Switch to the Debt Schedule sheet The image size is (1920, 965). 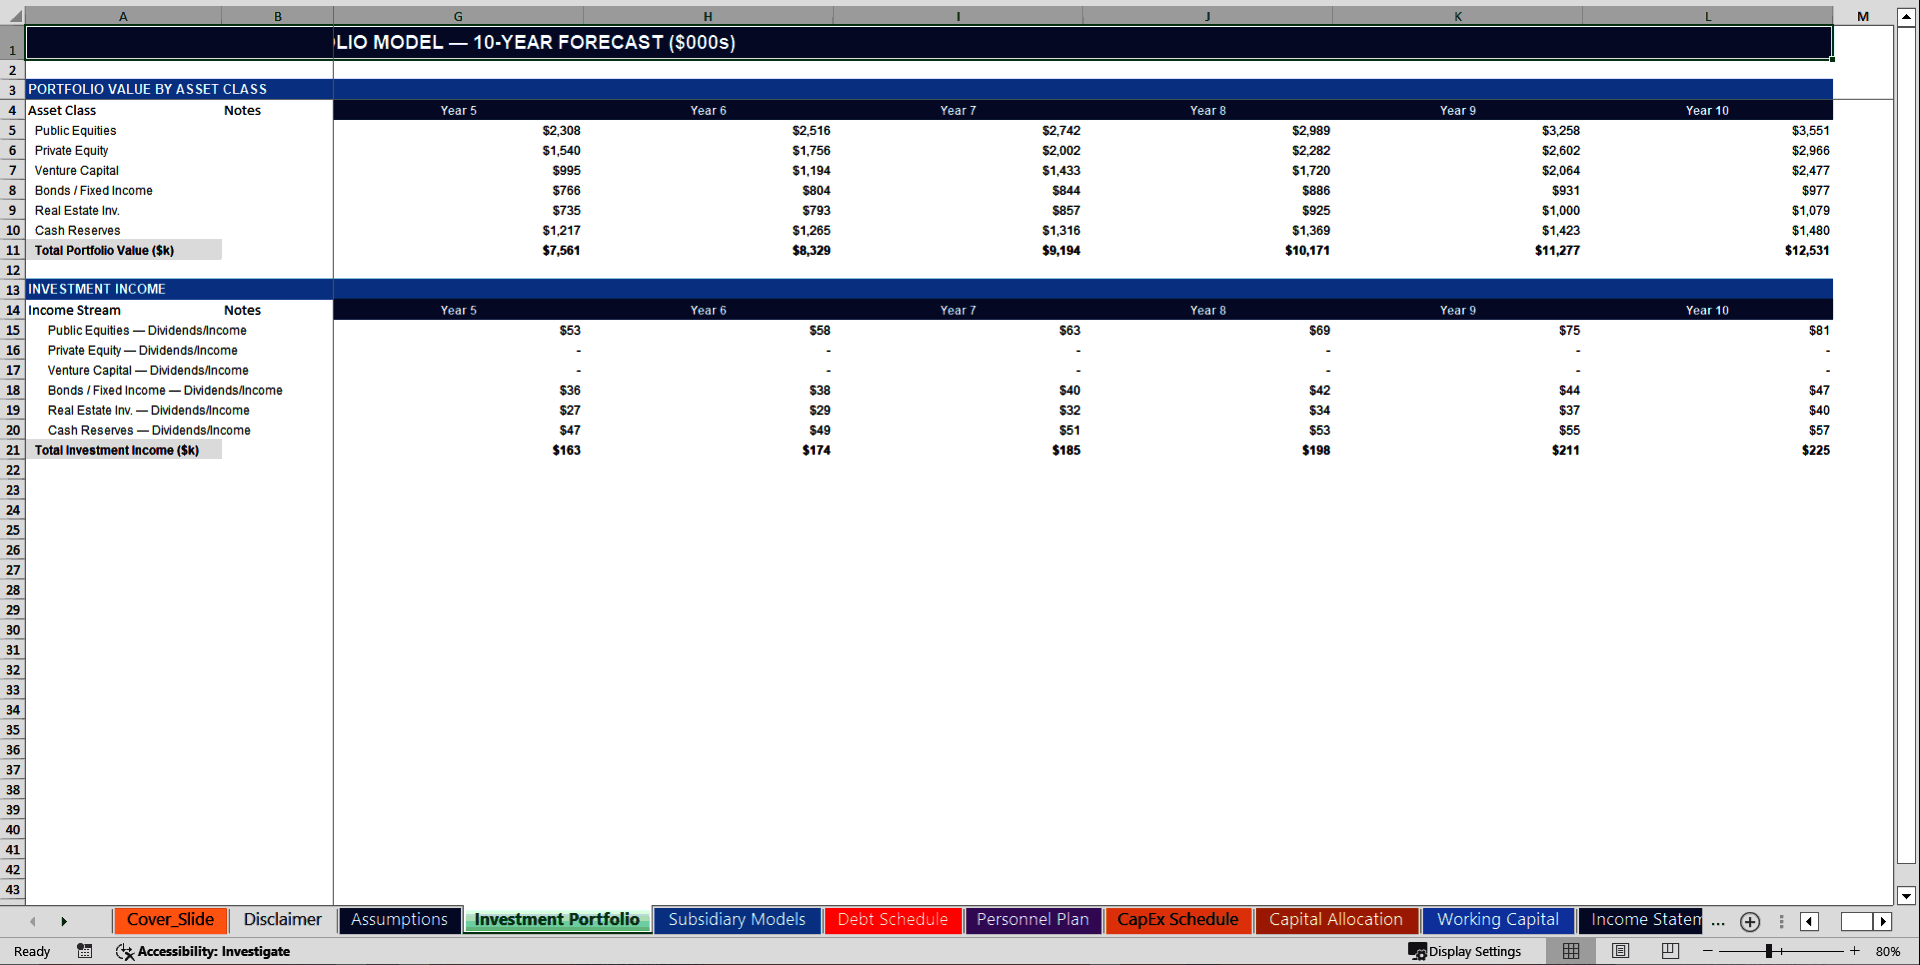point(892,920)
